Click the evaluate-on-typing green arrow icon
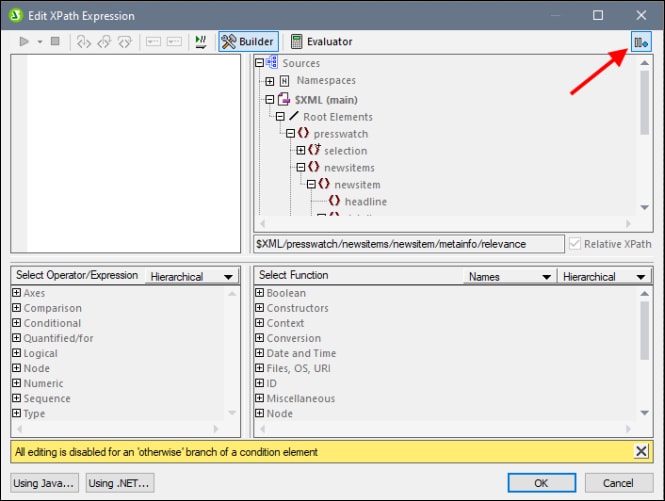Viewport: 665px width, 501px height. tap(200, 42)
